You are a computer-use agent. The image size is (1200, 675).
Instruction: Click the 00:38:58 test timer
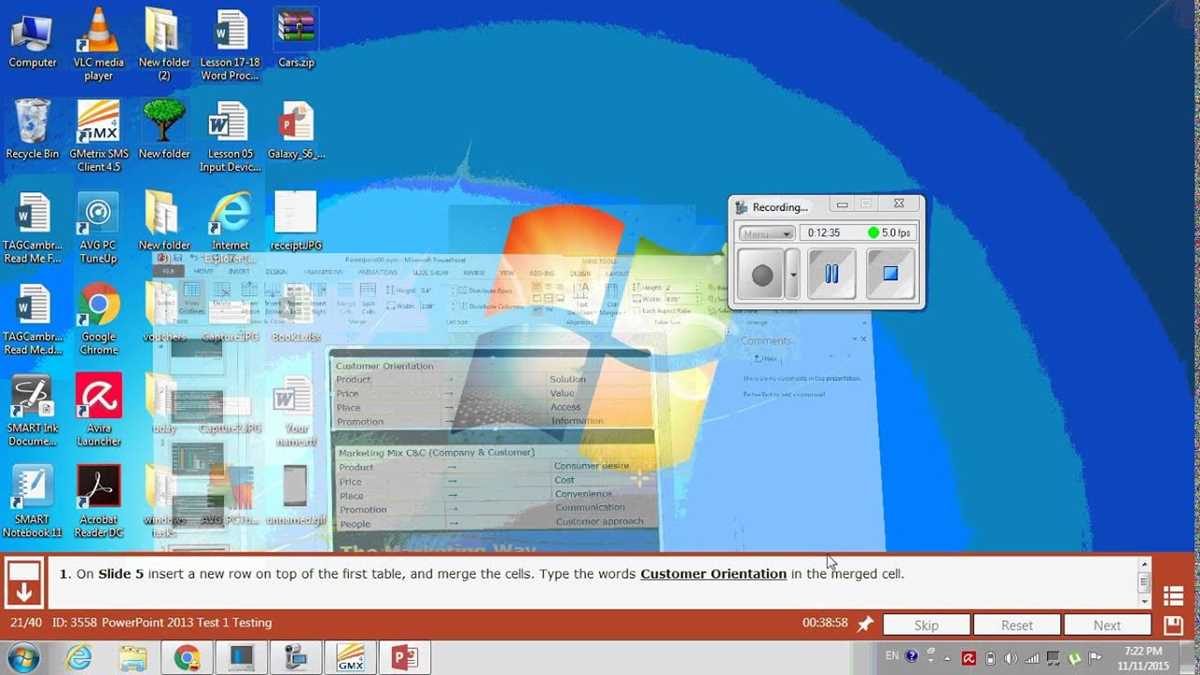click(x=825, y=623)
